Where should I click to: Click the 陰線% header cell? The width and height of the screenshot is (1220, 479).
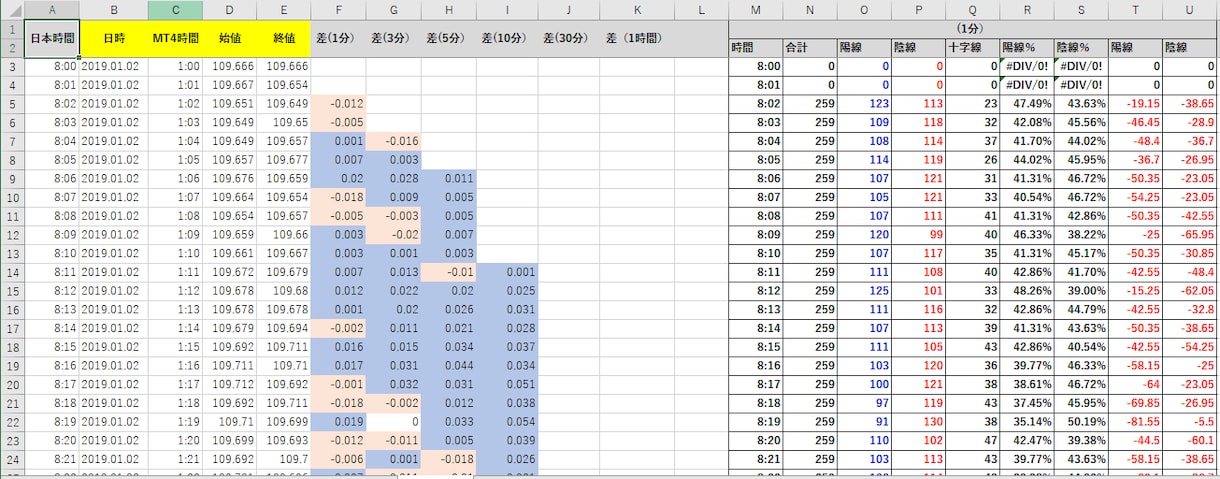(x=1080, y=47)
